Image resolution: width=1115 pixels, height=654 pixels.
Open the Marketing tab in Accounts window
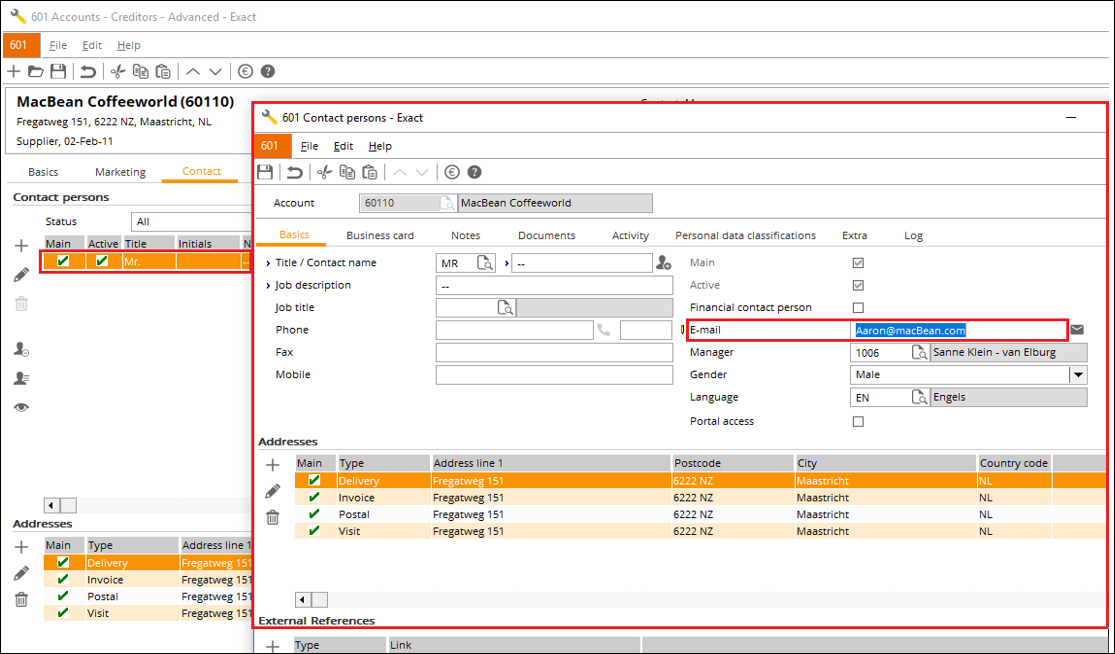(120, 171)
